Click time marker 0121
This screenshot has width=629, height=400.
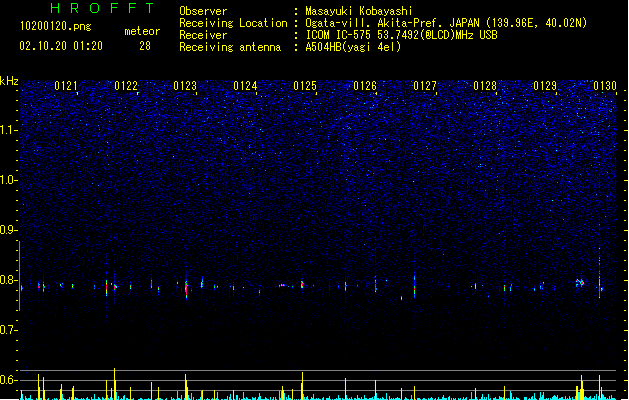pyautogui.click(x=65, y=86)
